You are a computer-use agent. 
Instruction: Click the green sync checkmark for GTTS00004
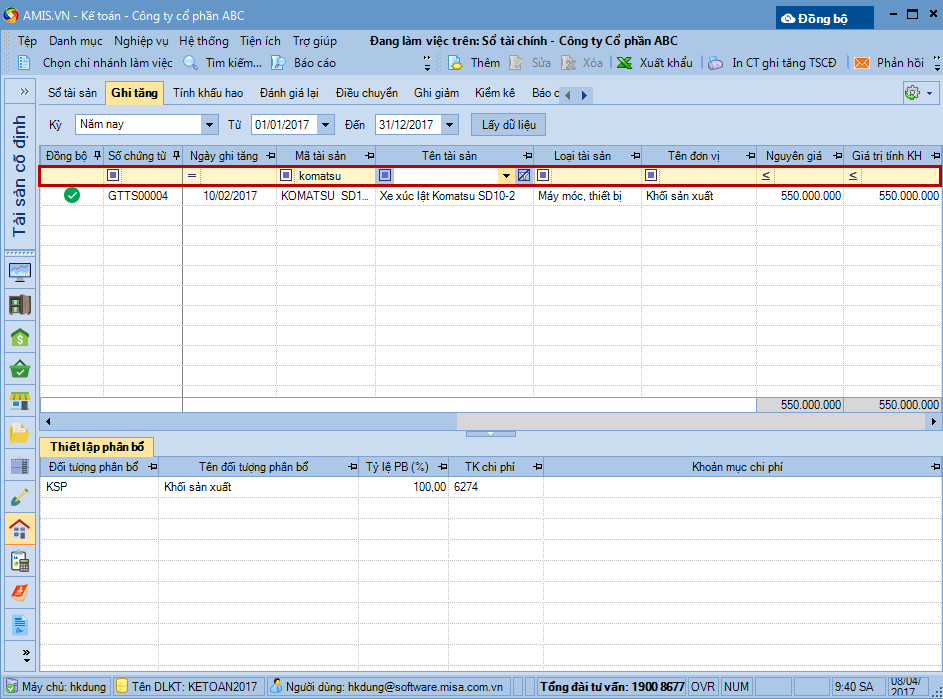point(72,196)
